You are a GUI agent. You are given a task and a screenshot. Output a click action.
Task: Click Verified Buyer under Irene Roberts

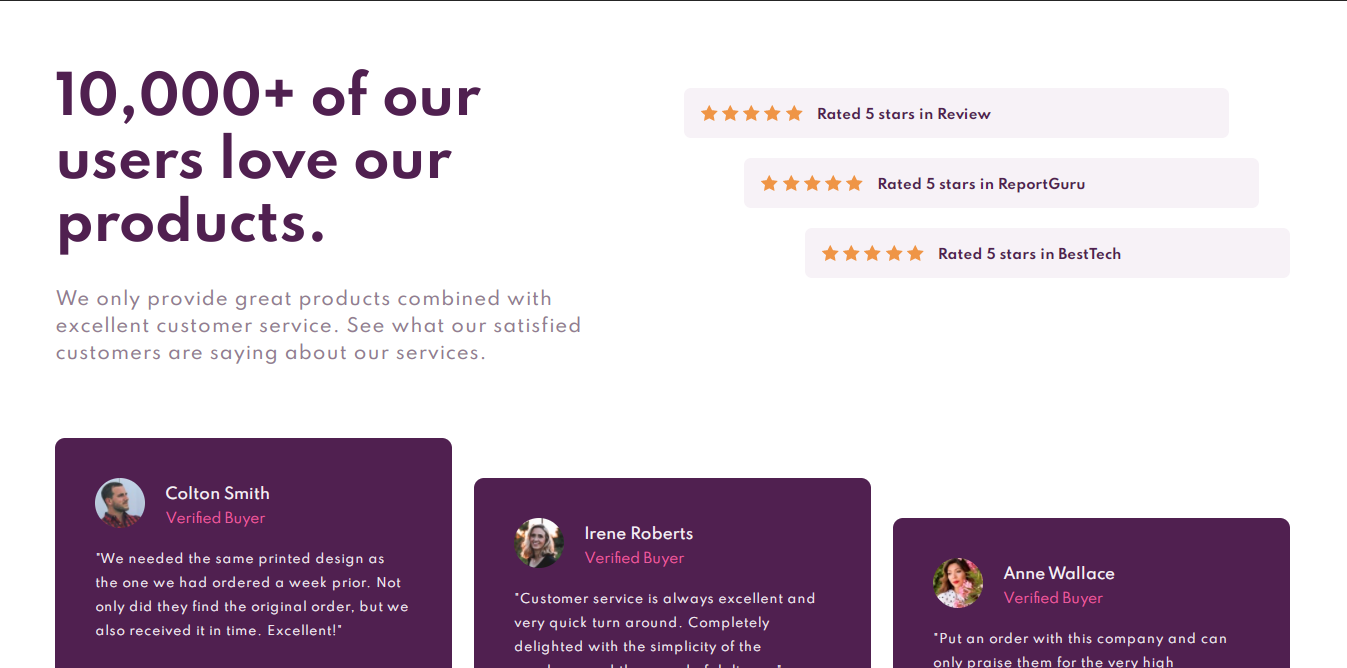(634, 558)
